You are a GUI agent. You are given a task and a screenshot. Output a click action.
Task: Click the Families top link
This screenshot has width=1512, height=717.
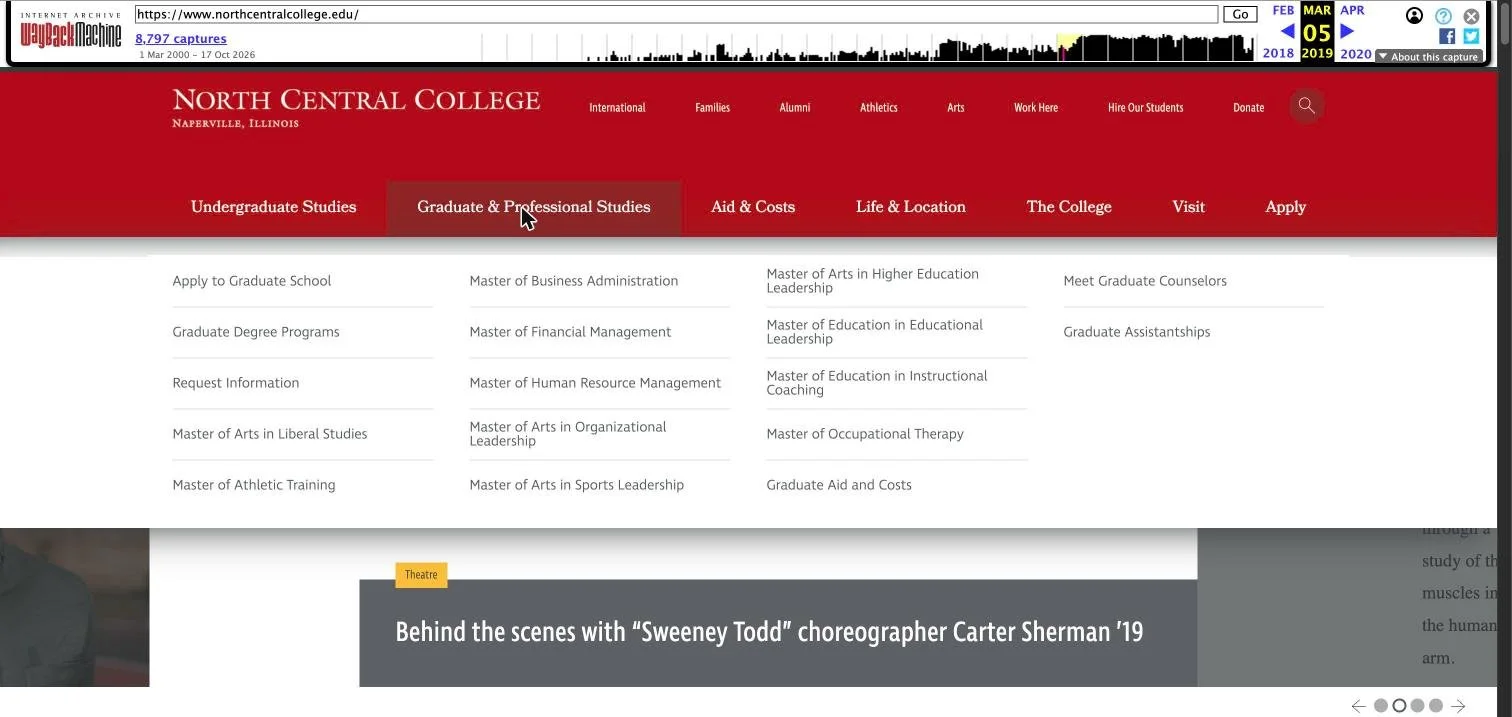click(x=712, y=107)
